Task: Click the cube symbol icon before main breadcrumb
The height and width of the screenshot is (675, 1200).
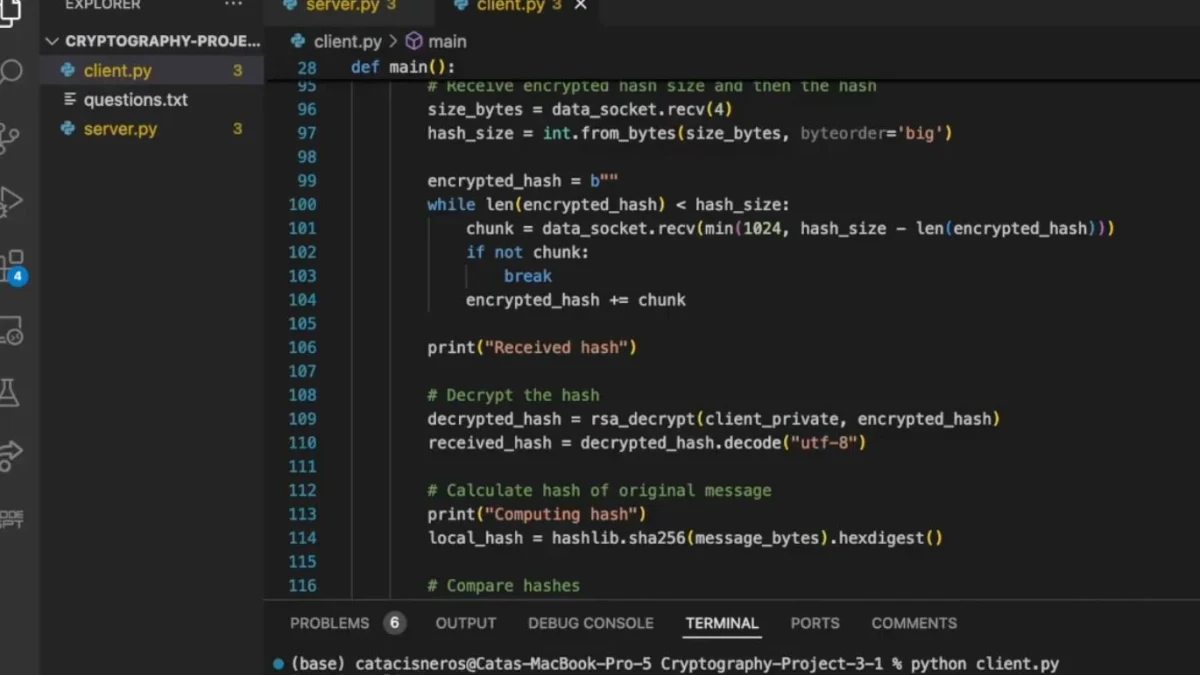Action: tap(413, 41)
